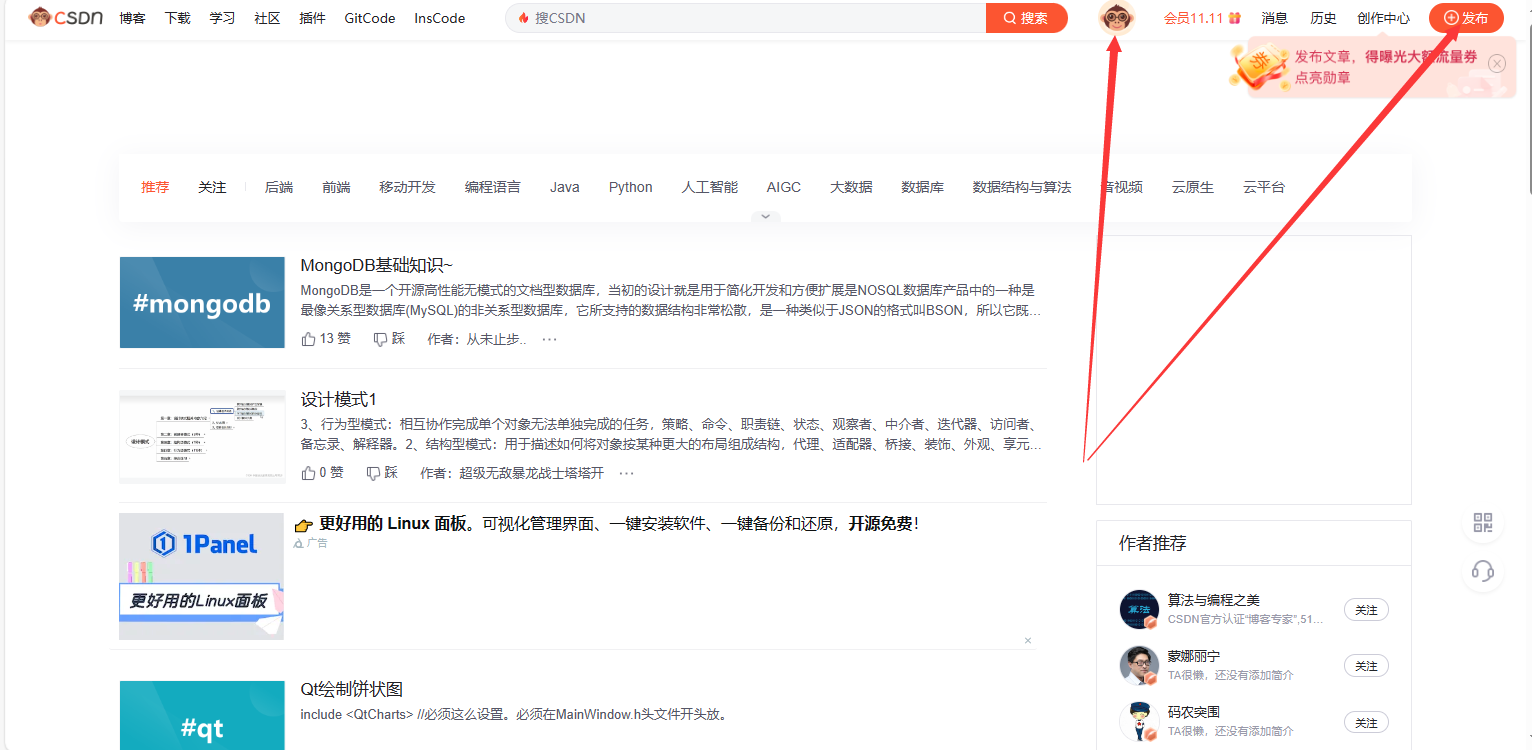Open the 设计模式 mind-map thumbnail
The width and height of the screenshot is (1532, 750).
(x=202, y=437)
